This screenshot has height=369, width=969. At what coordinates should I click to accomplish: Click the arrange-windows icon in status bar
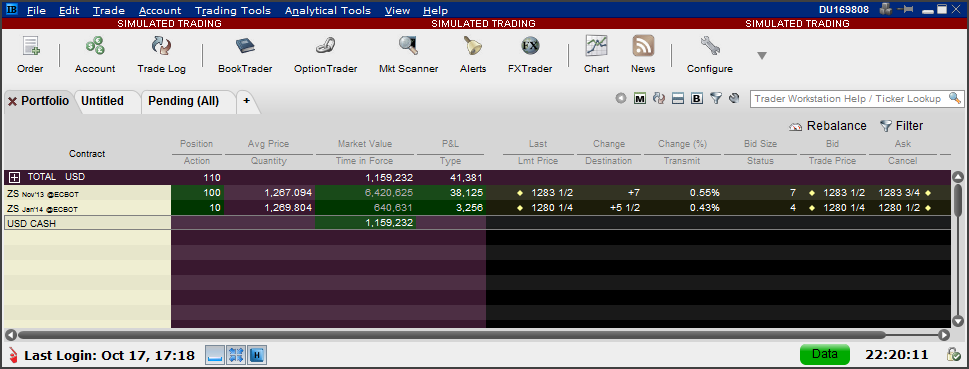pyautogui.click(x=236, y=355)
